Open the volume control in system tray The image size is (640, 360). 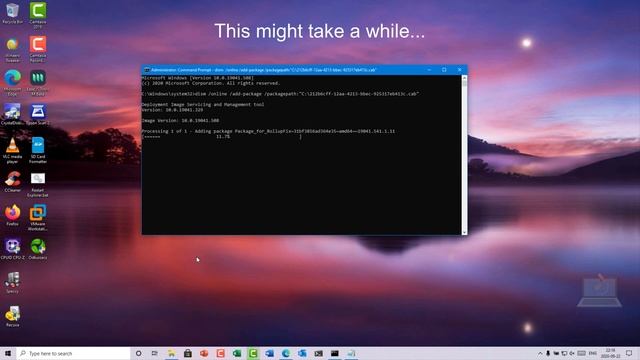(x=572, y=353)
